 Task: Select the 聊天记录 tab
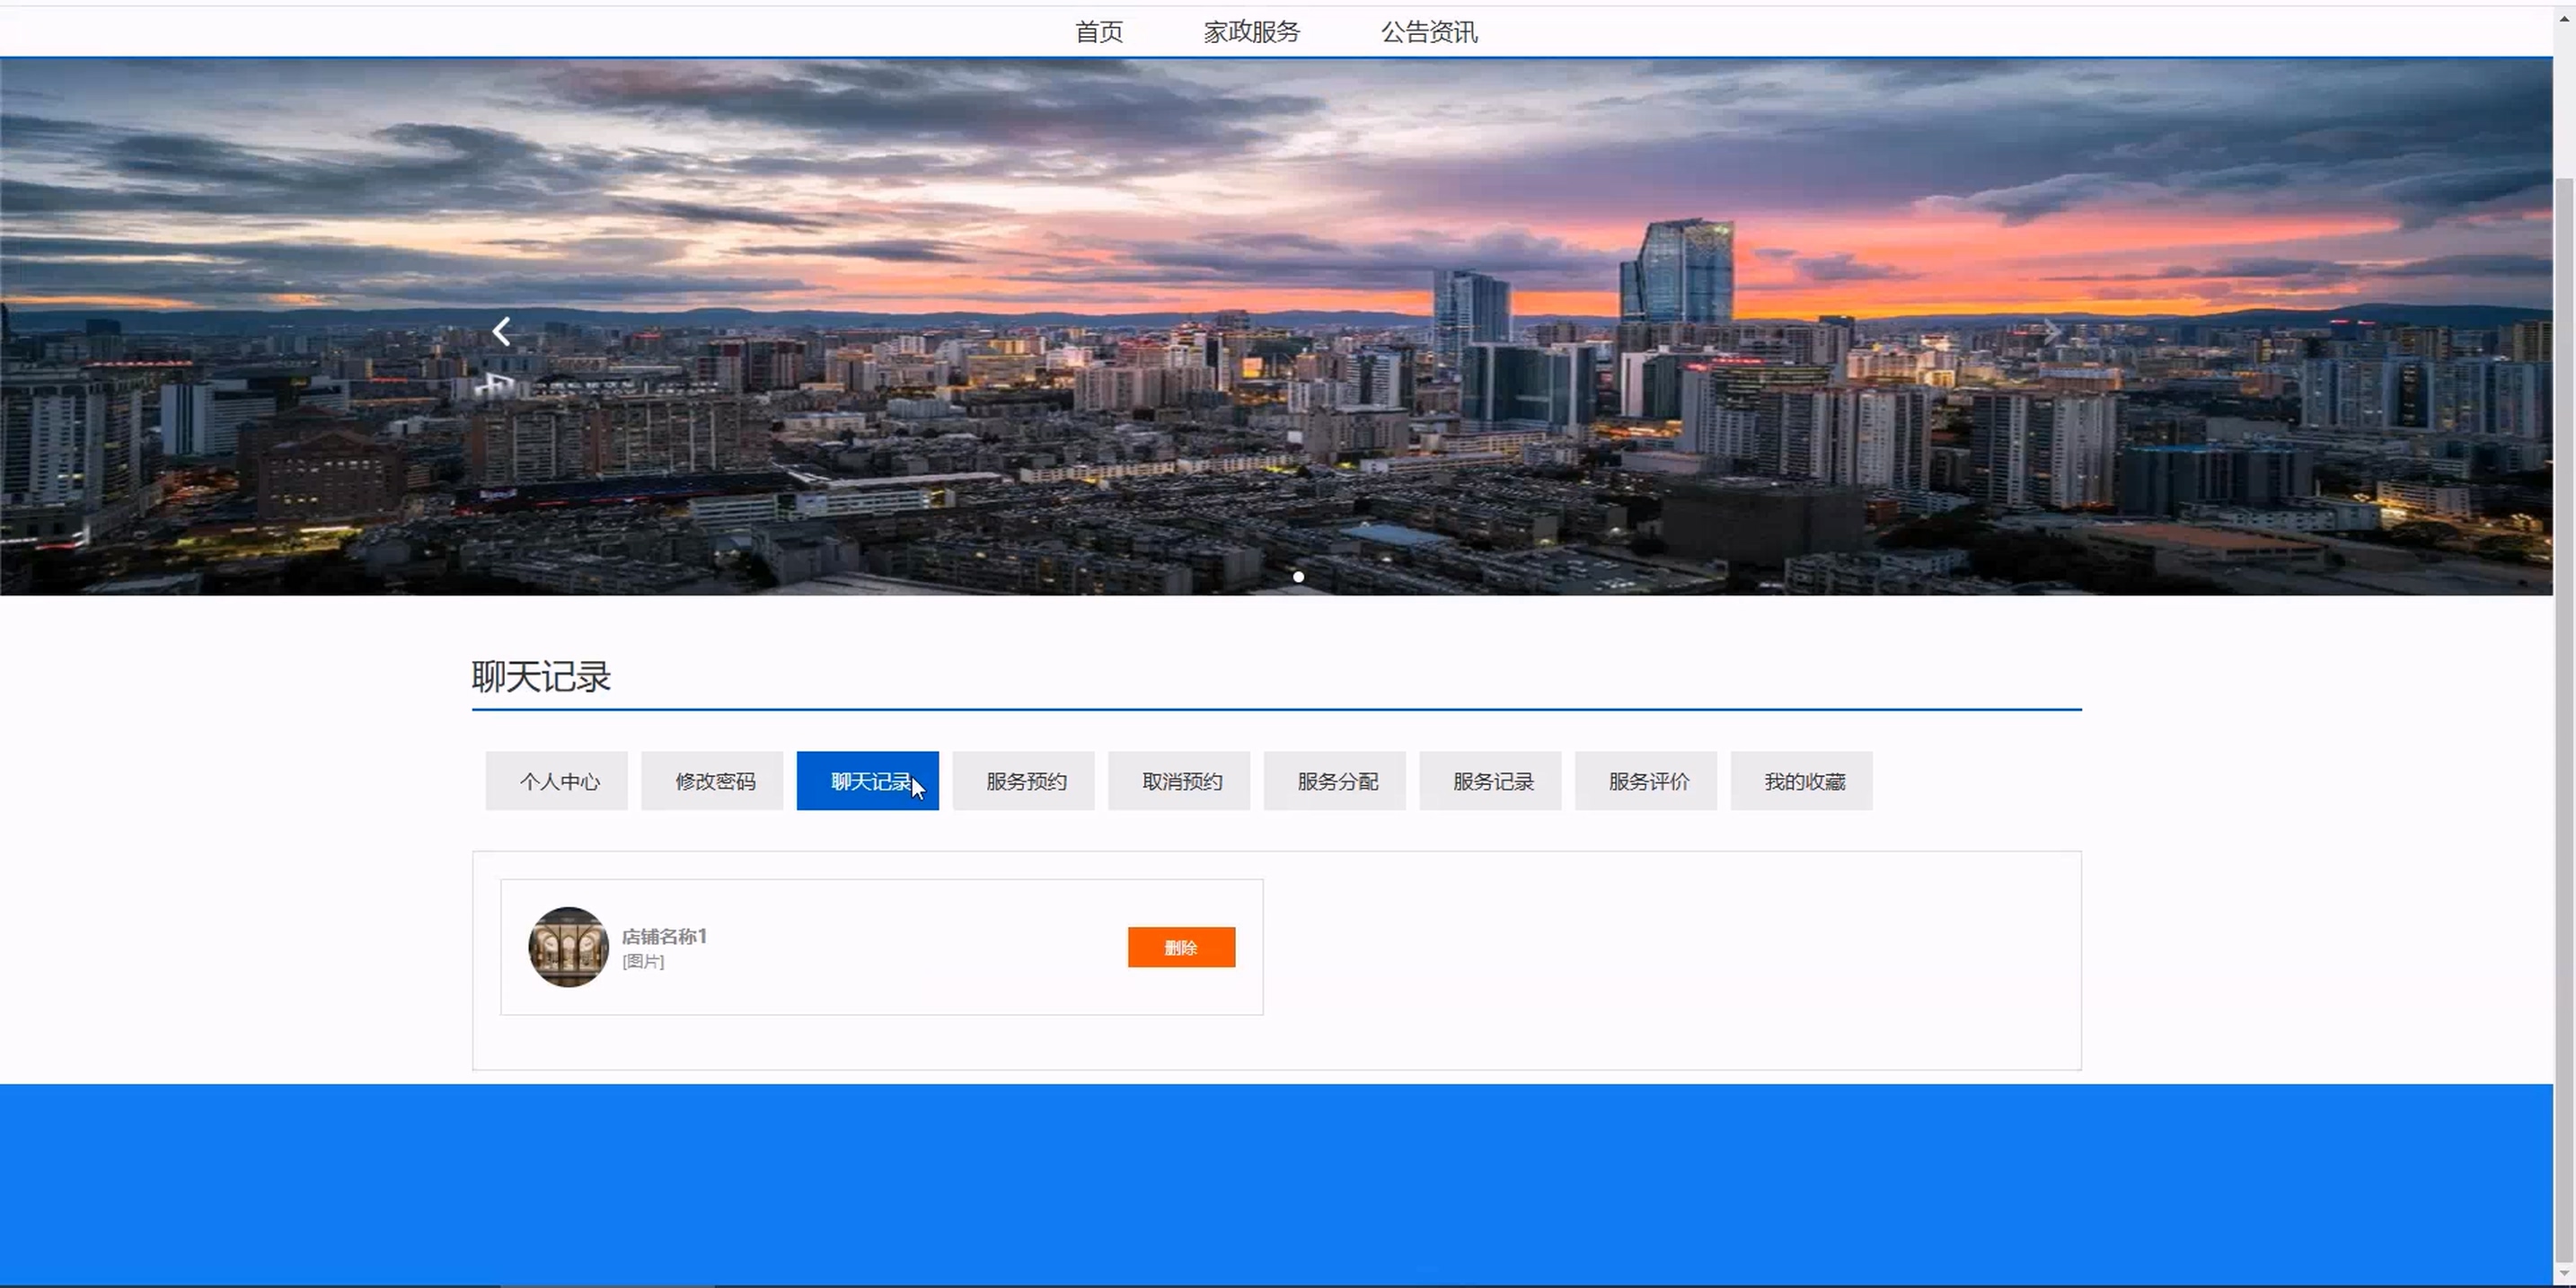point(867,781)
